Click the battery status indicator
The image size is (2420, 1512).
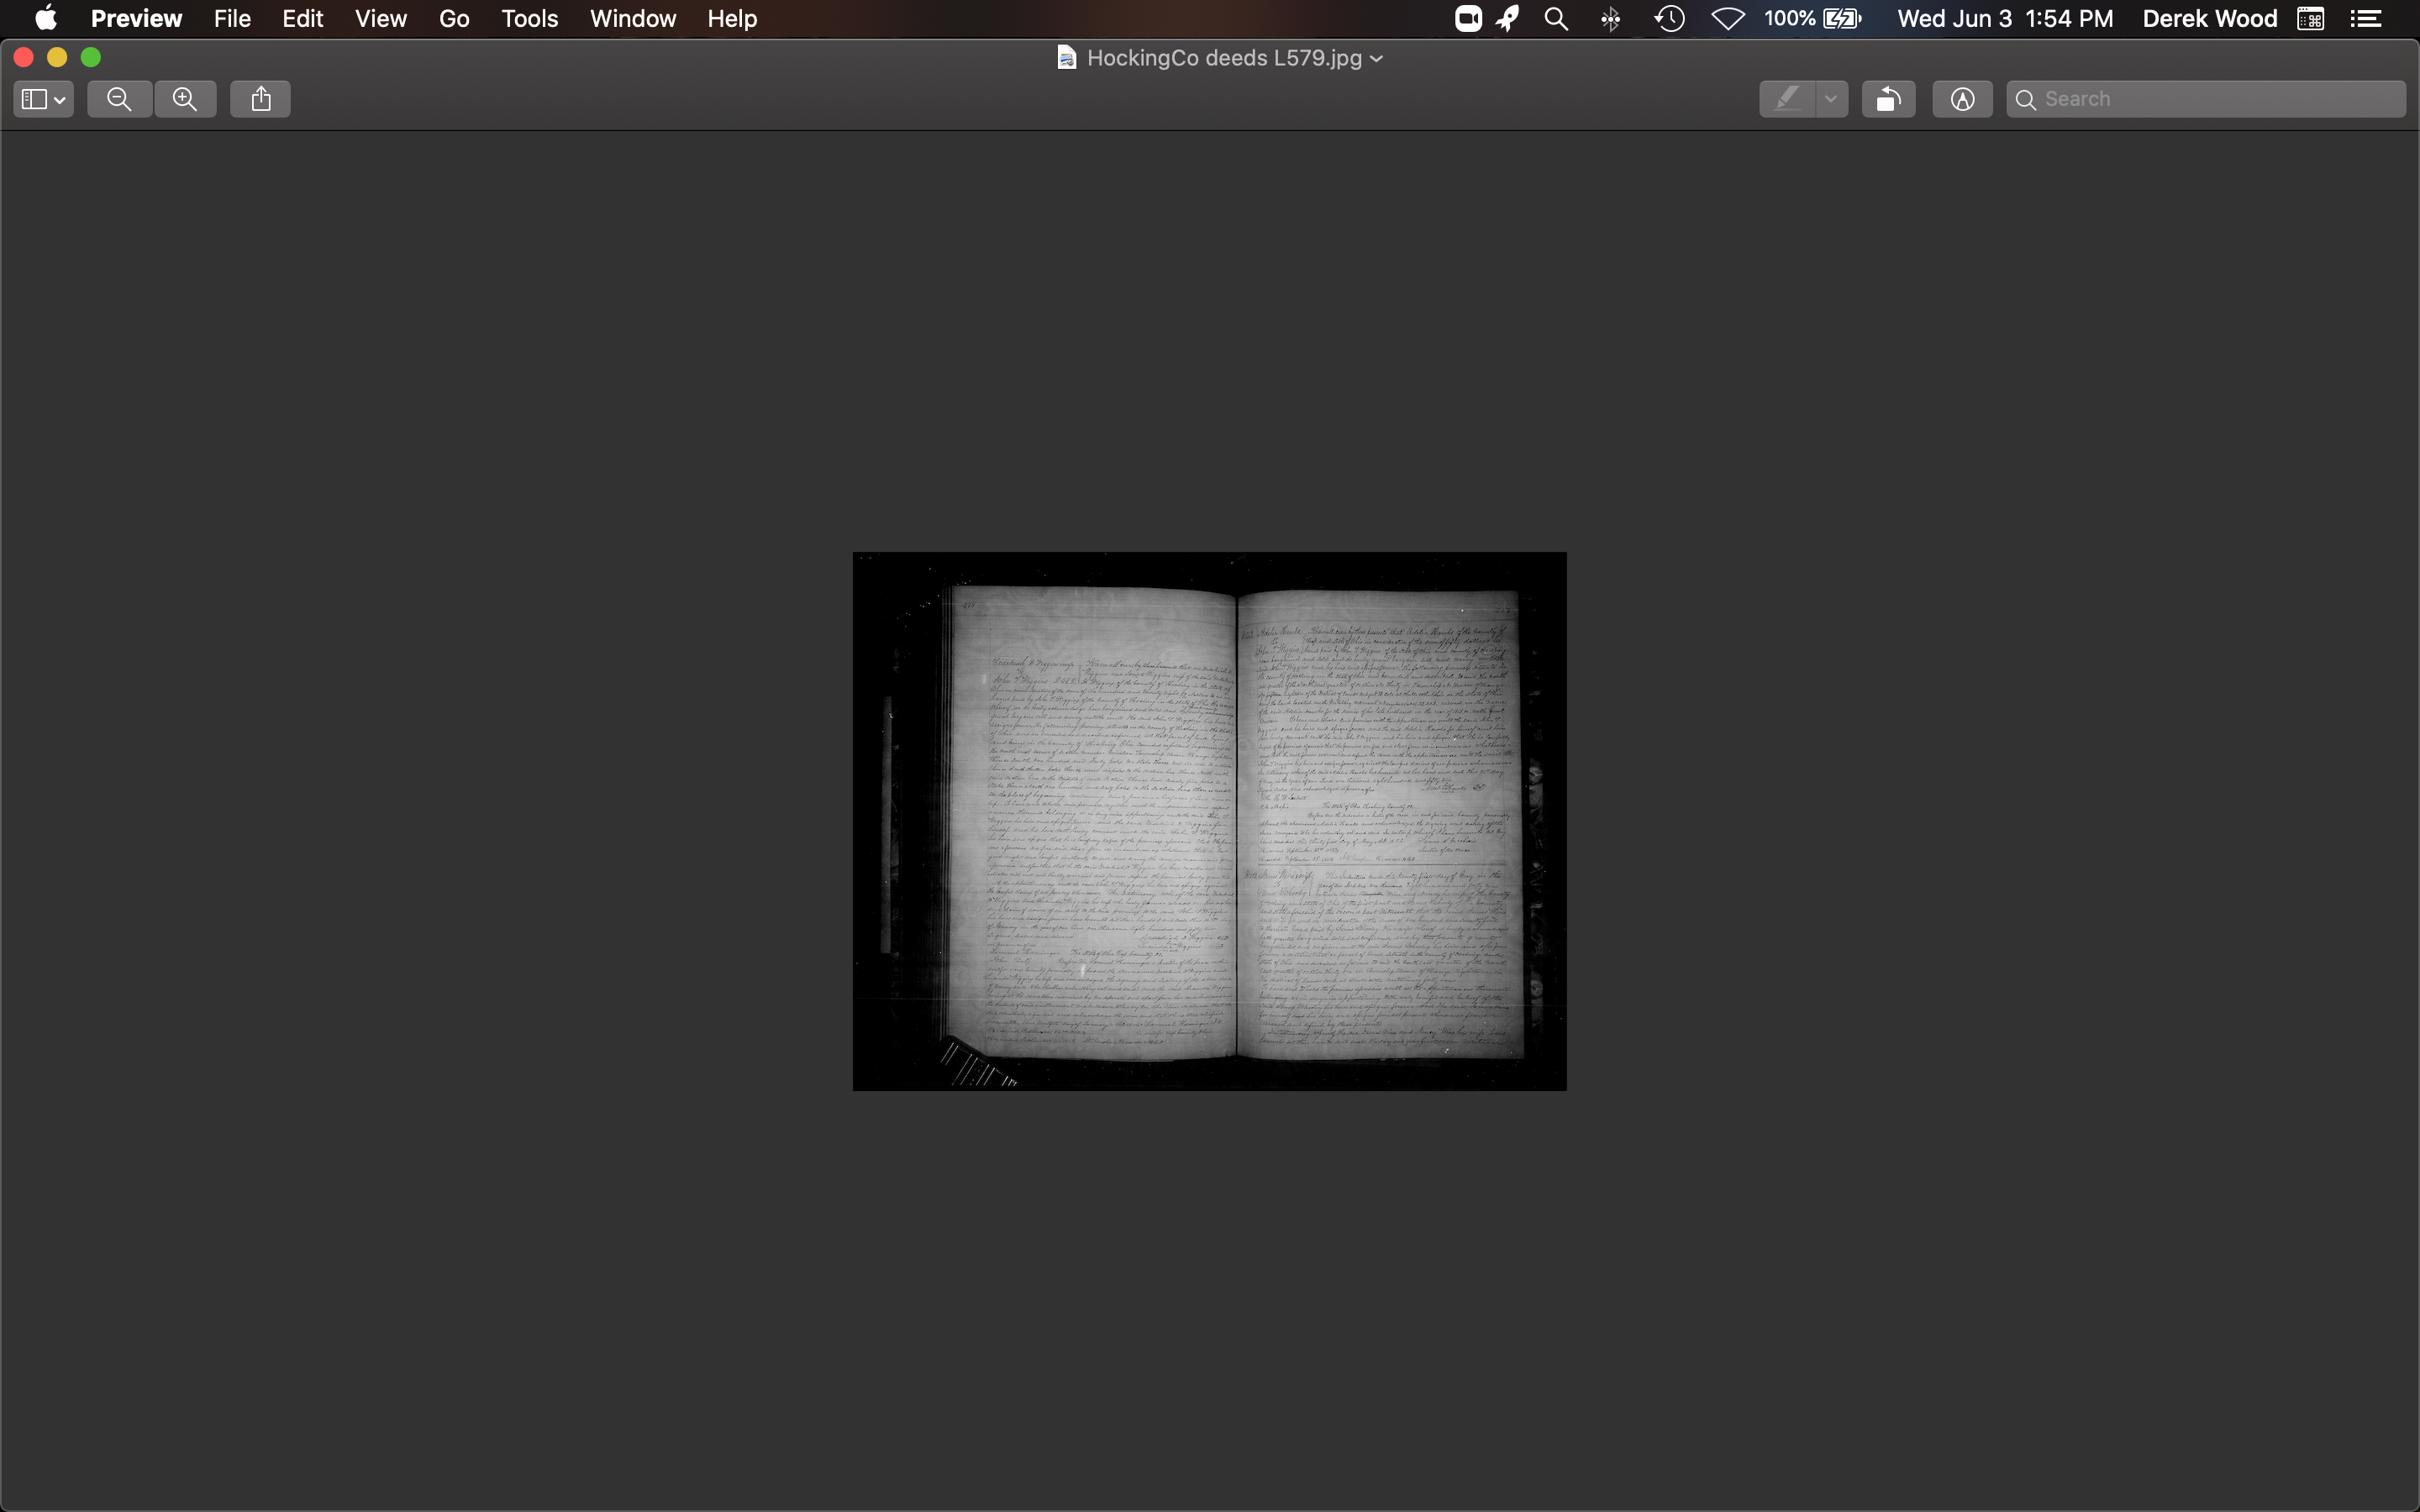[1812, 19]
